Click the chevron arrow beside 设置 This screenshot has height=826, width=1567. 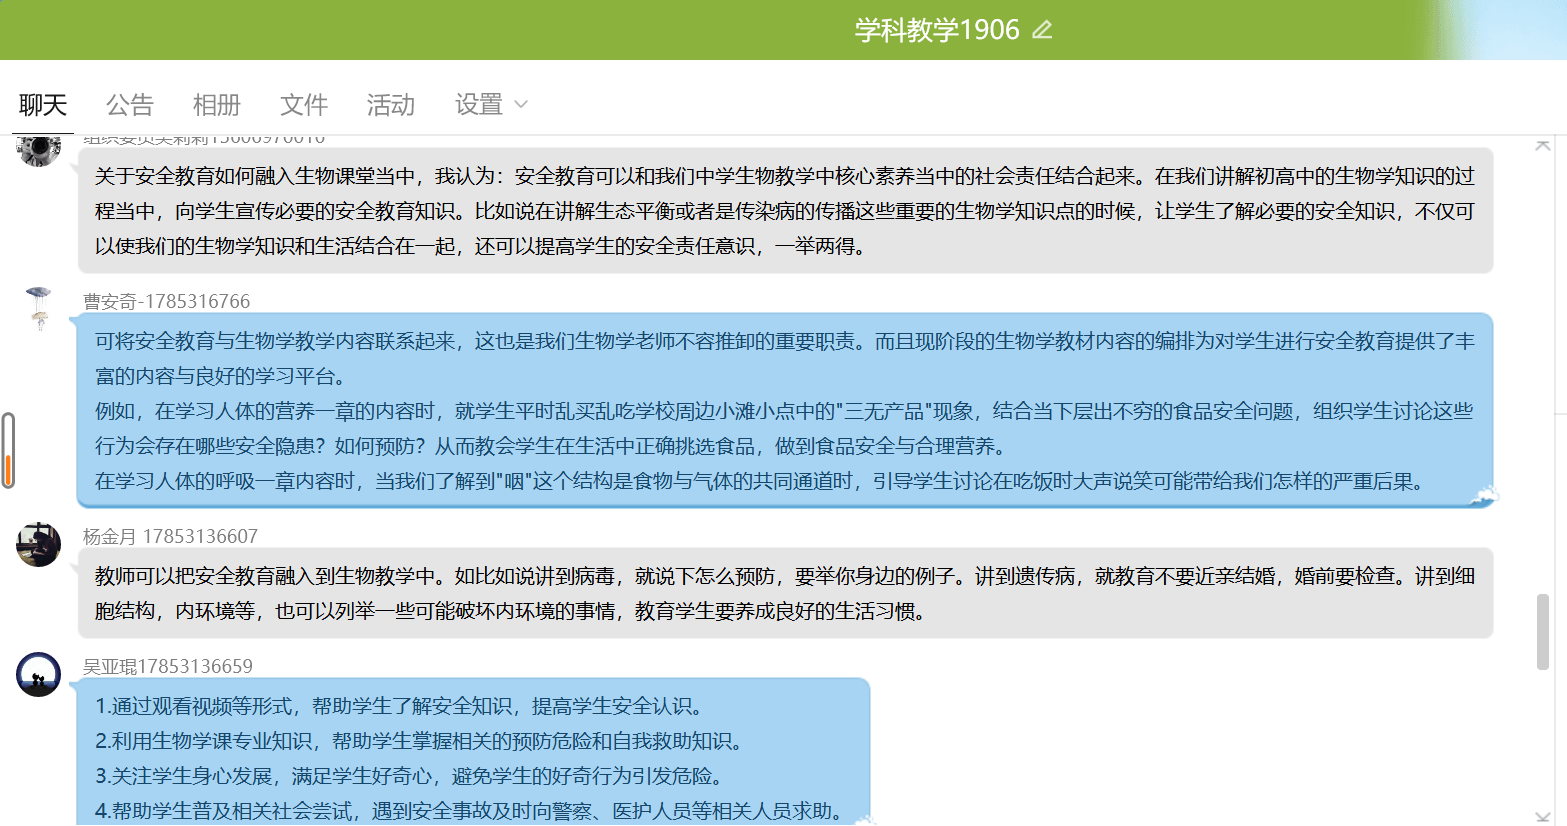tap(520, 105)
